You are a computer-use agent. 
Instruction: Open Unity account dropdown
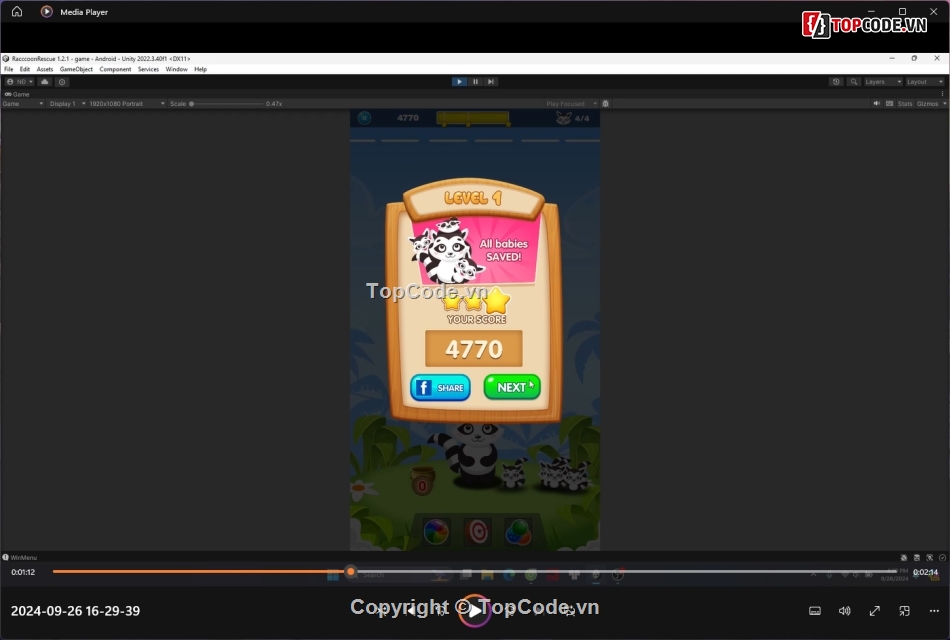19,82
